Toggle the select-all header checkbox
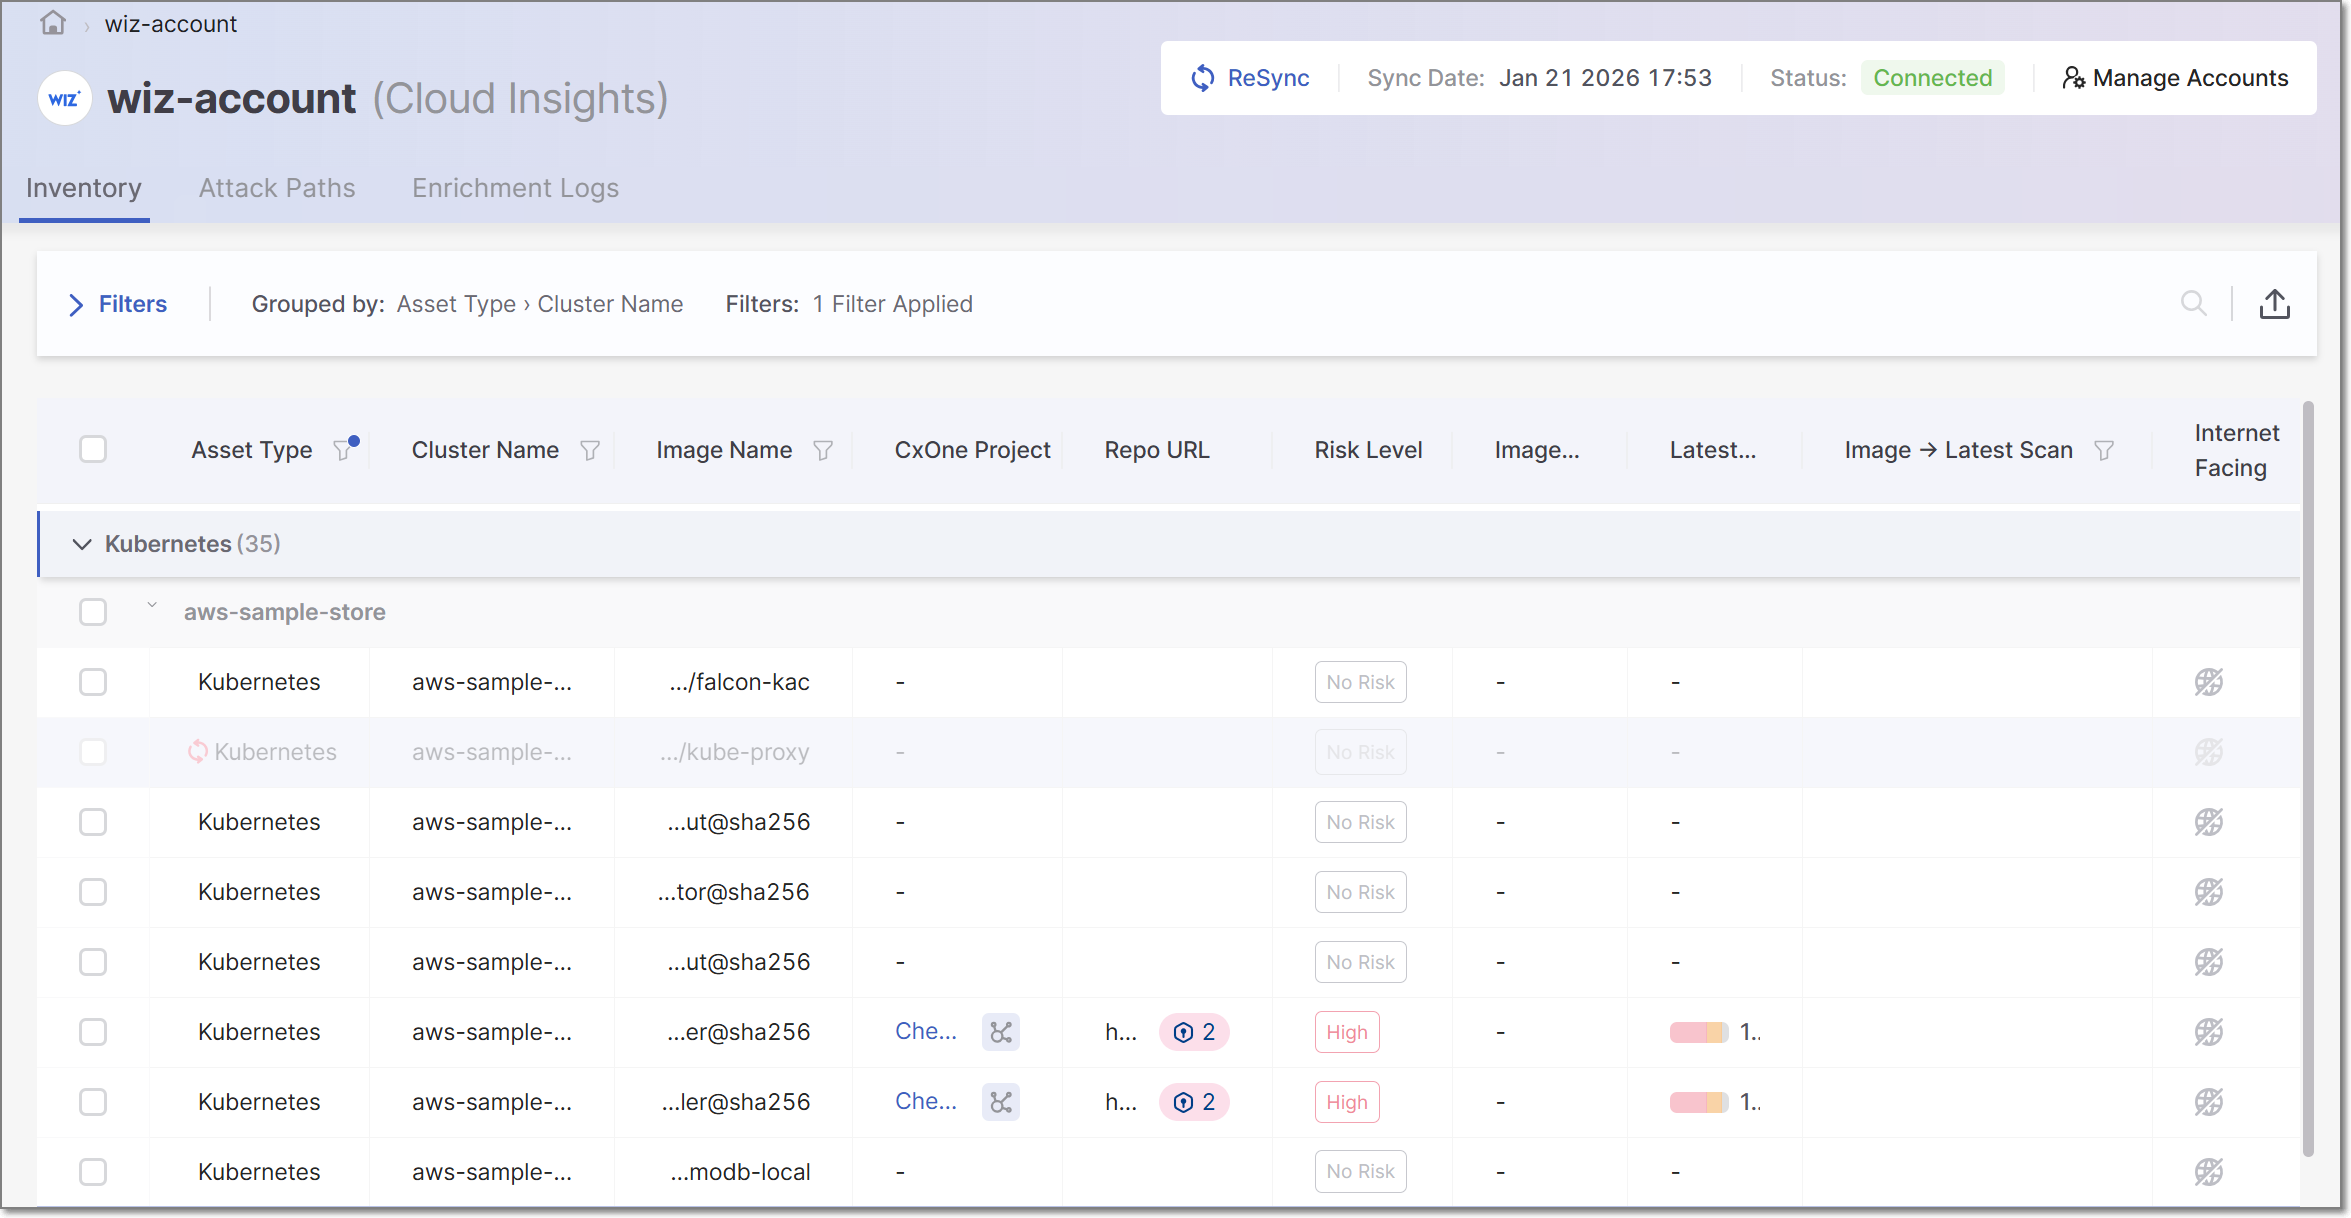 [93, 450]
